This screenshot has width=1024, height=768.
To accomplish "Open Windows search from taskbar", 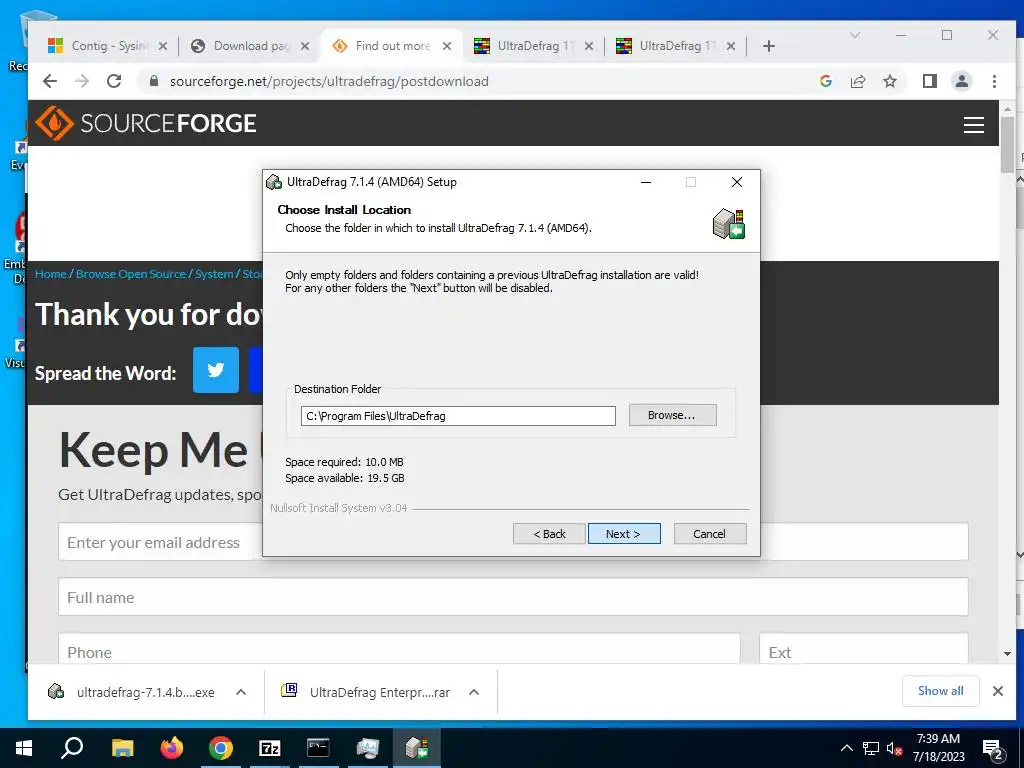I will click(72, 748).
